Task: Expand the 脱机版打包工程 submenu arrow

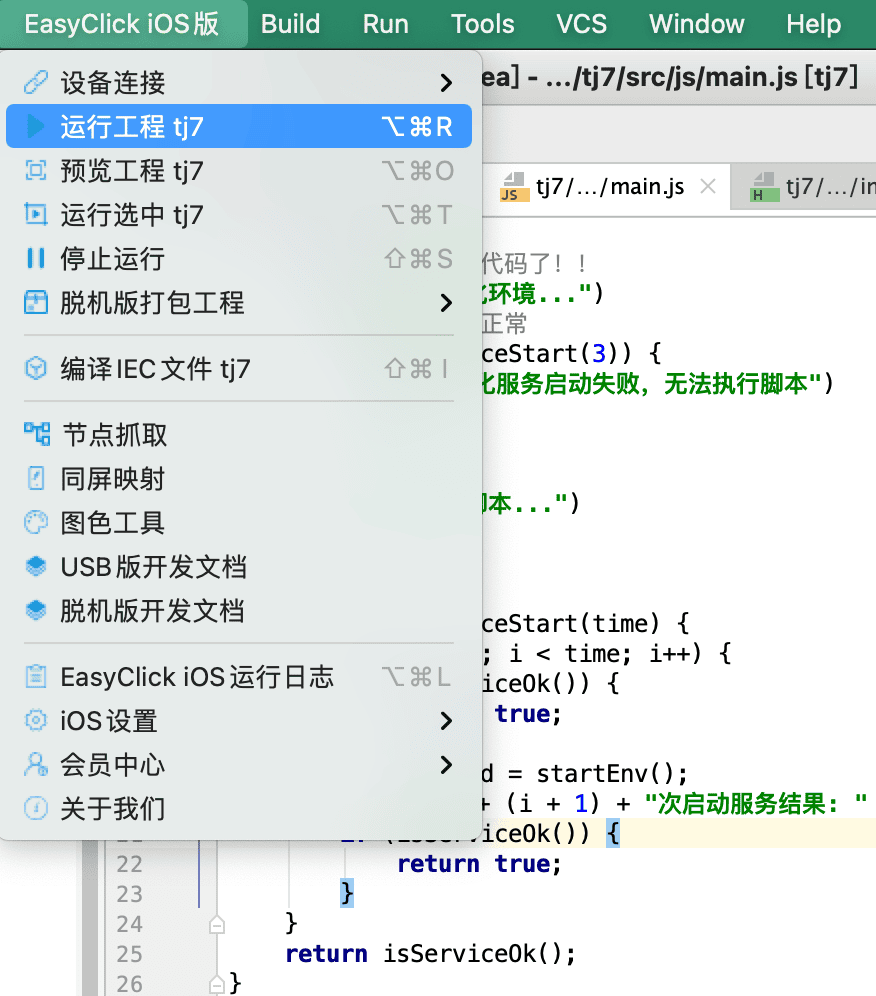Action: [446, 302]
